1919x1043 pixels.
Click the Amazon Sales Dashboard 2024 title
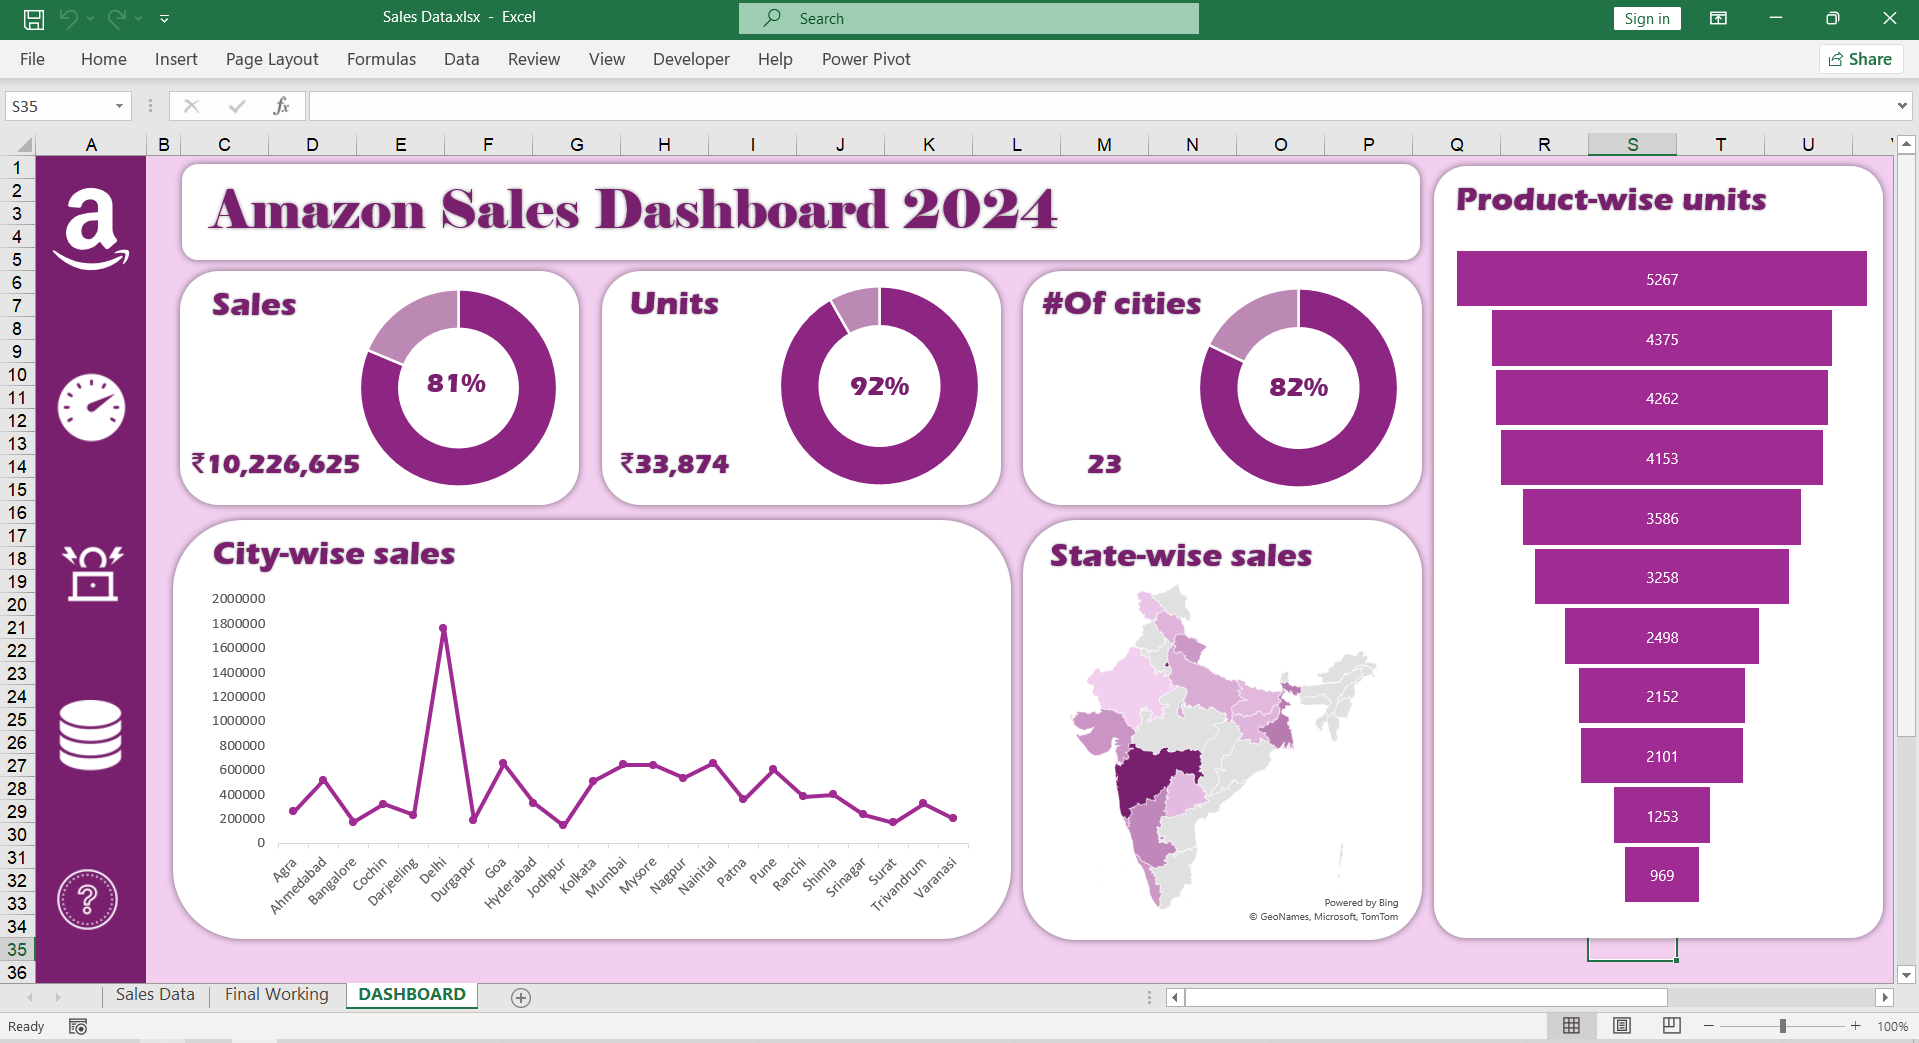click(634, 210)
